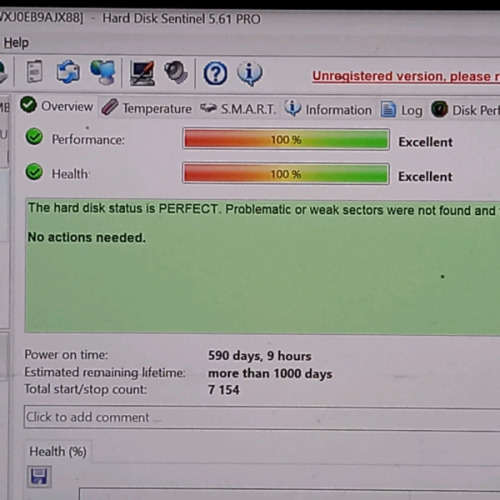Click the 'No actions needed.' text
Image resolution: width=500 pixels, height=500 pixels.
coord(87,237)
